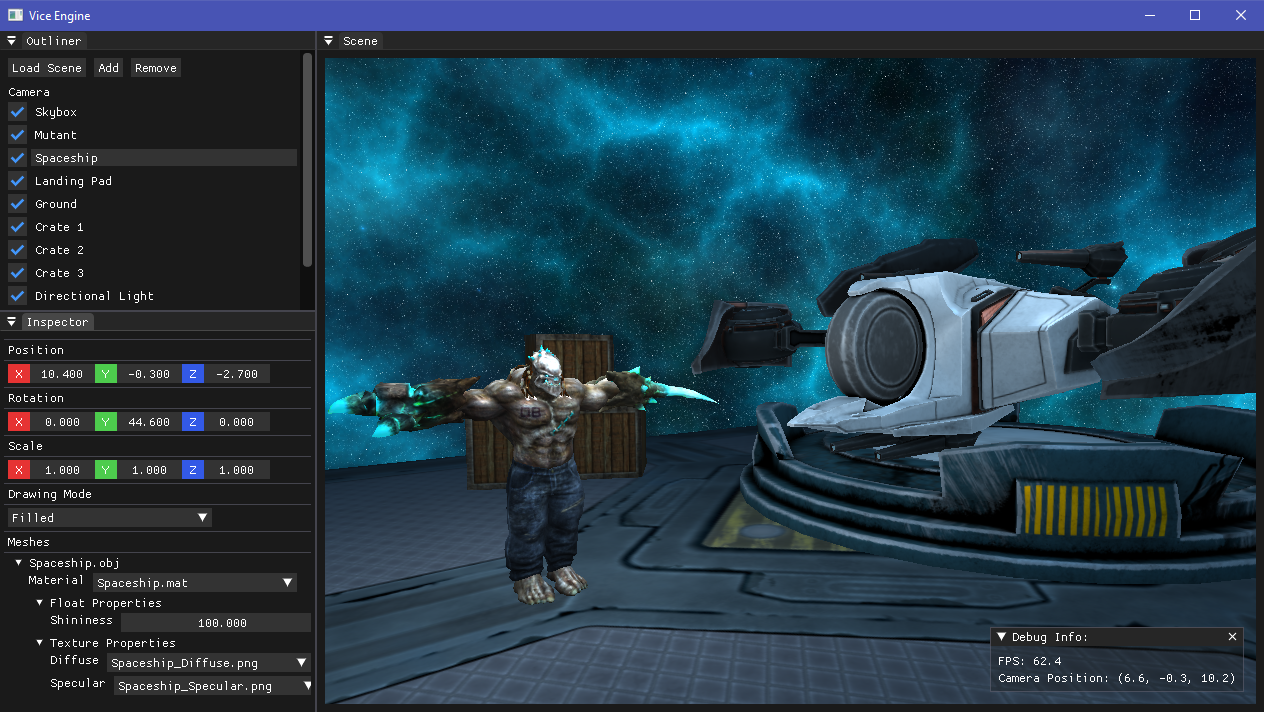Select Crate 1 in the Outliner
This screenshot has height=712, width=1264.
coord(164,227)
